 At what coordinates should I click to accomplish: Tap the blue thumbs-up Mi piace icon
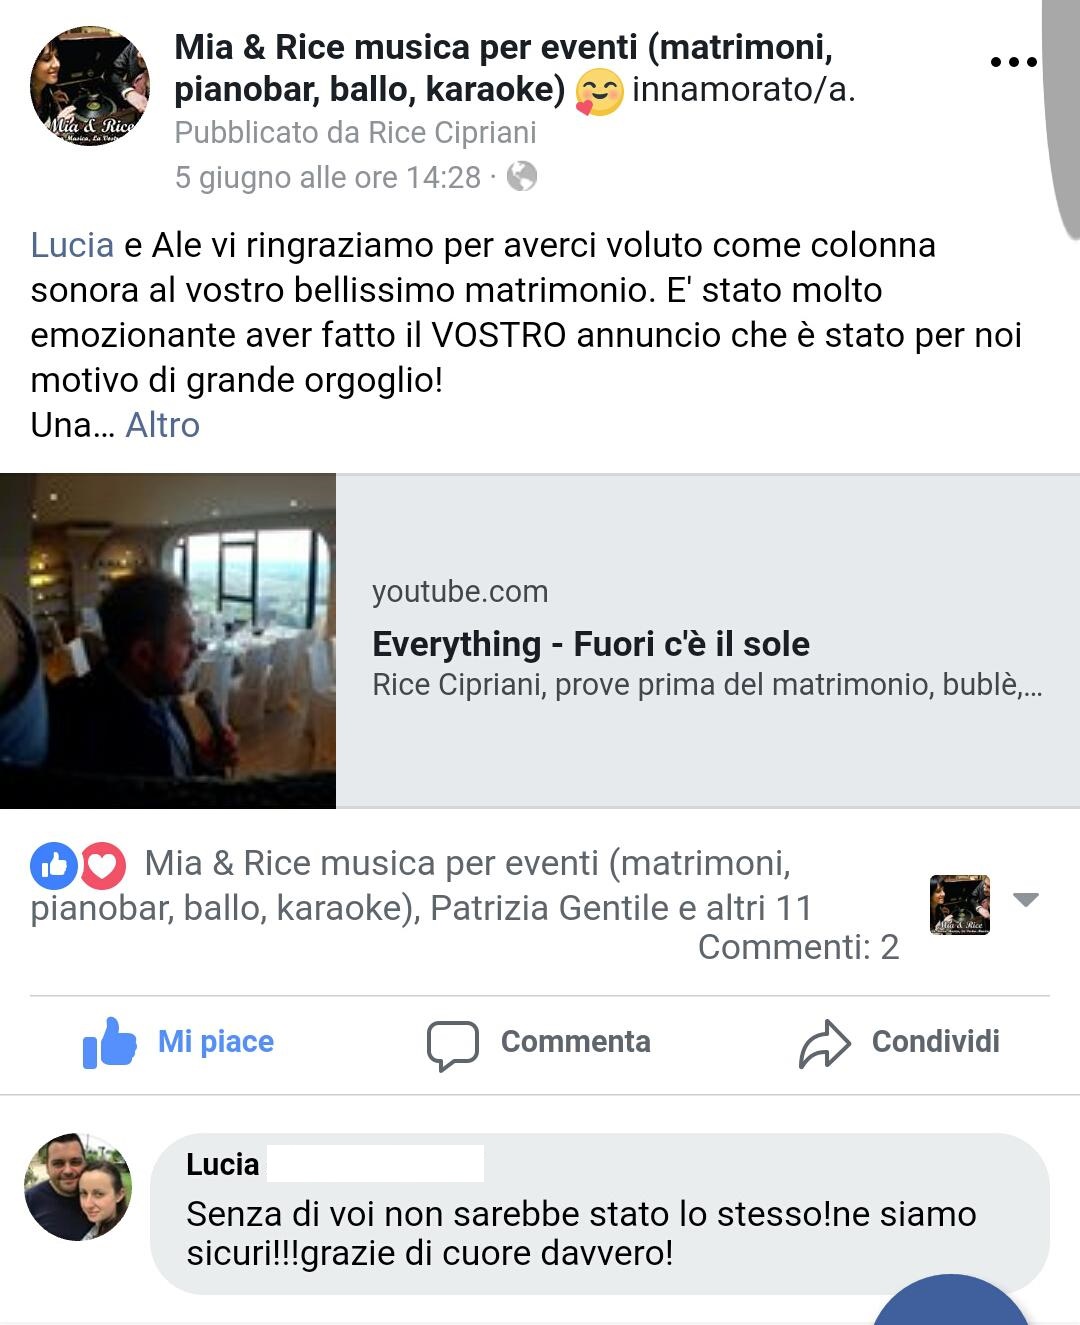[109, 1043]
